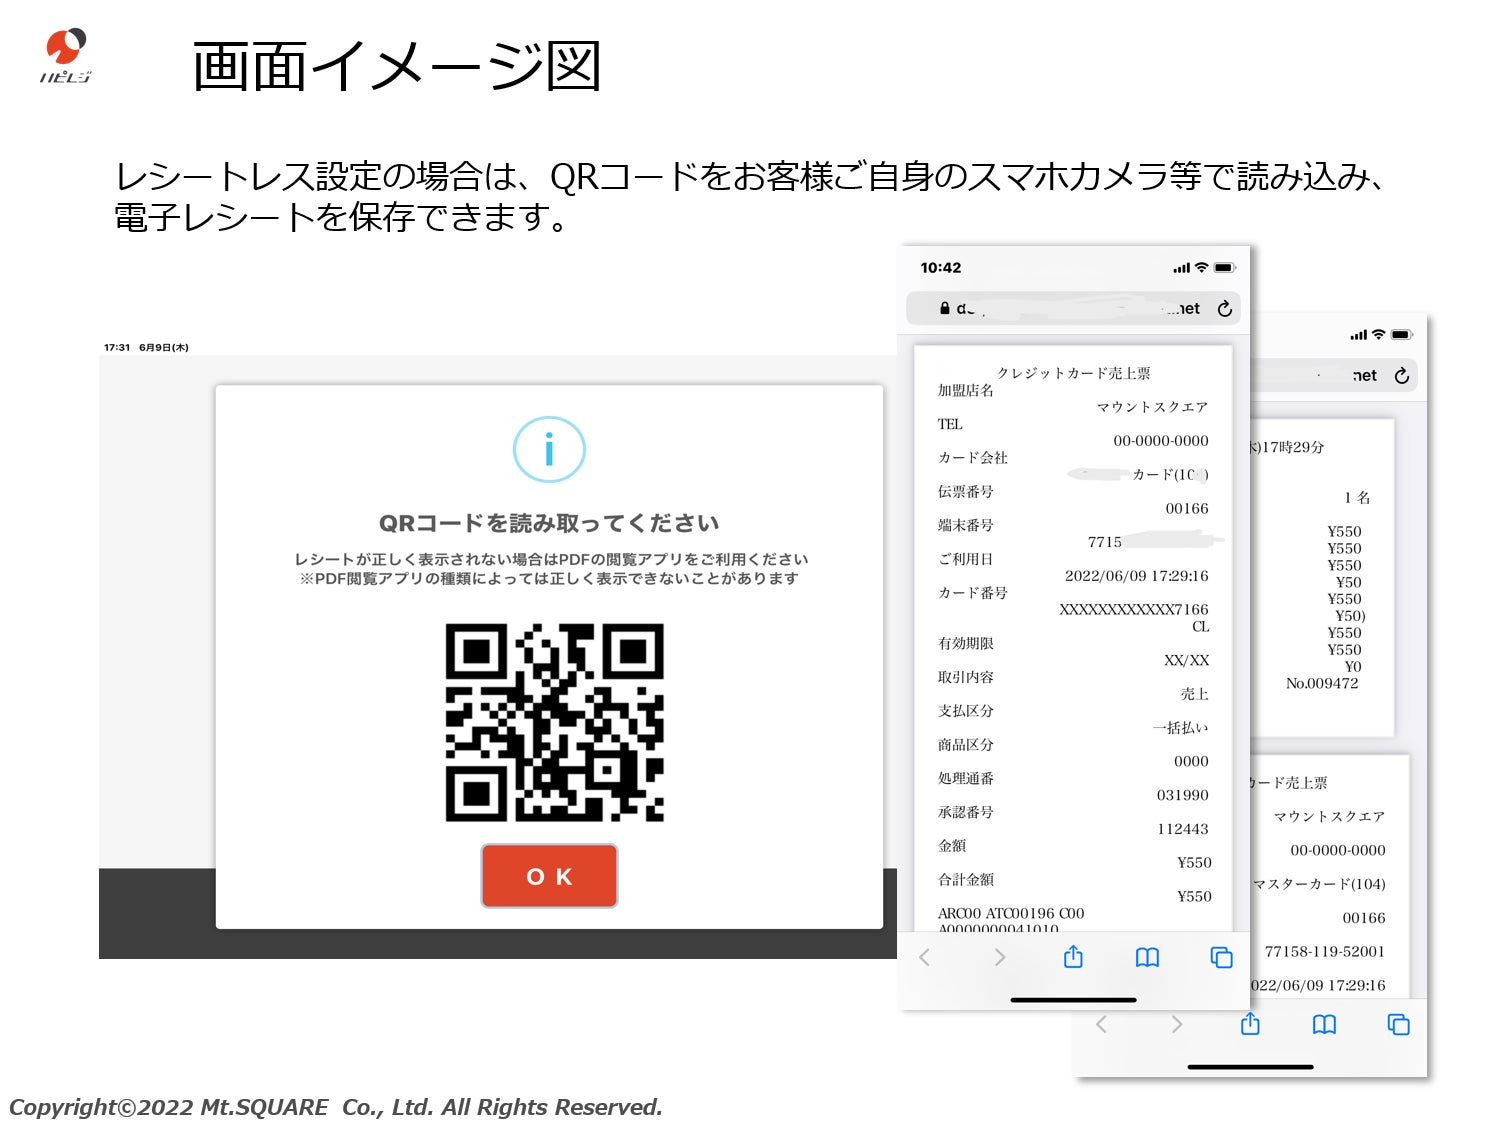Tap the signal strength icon on front phone
The height and width of the screenshot is (1126, 1491).
pos(1181,268)
